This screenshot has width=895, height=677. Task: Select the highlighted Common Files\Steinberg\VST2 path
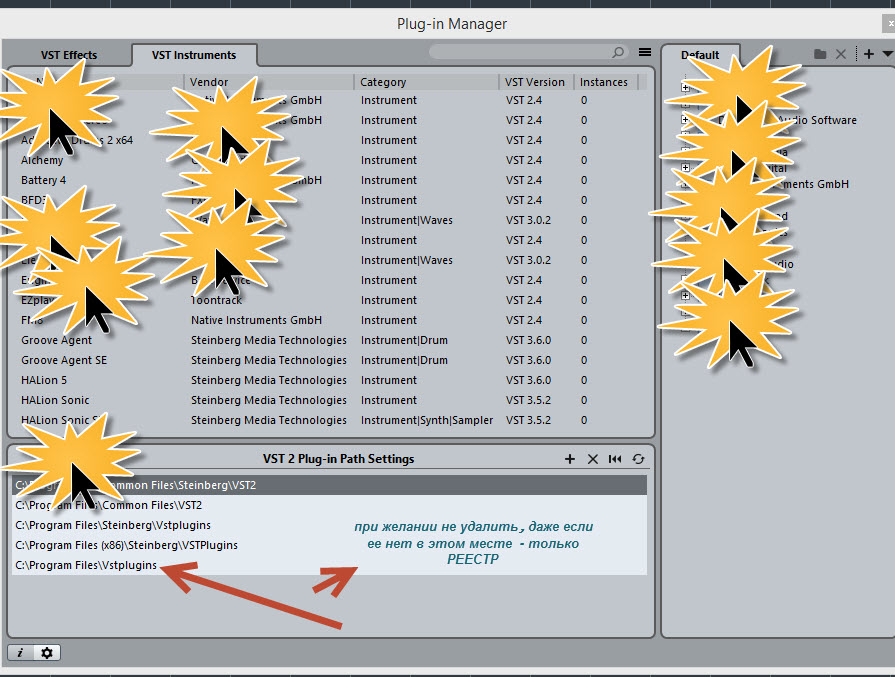coord(329,485)
